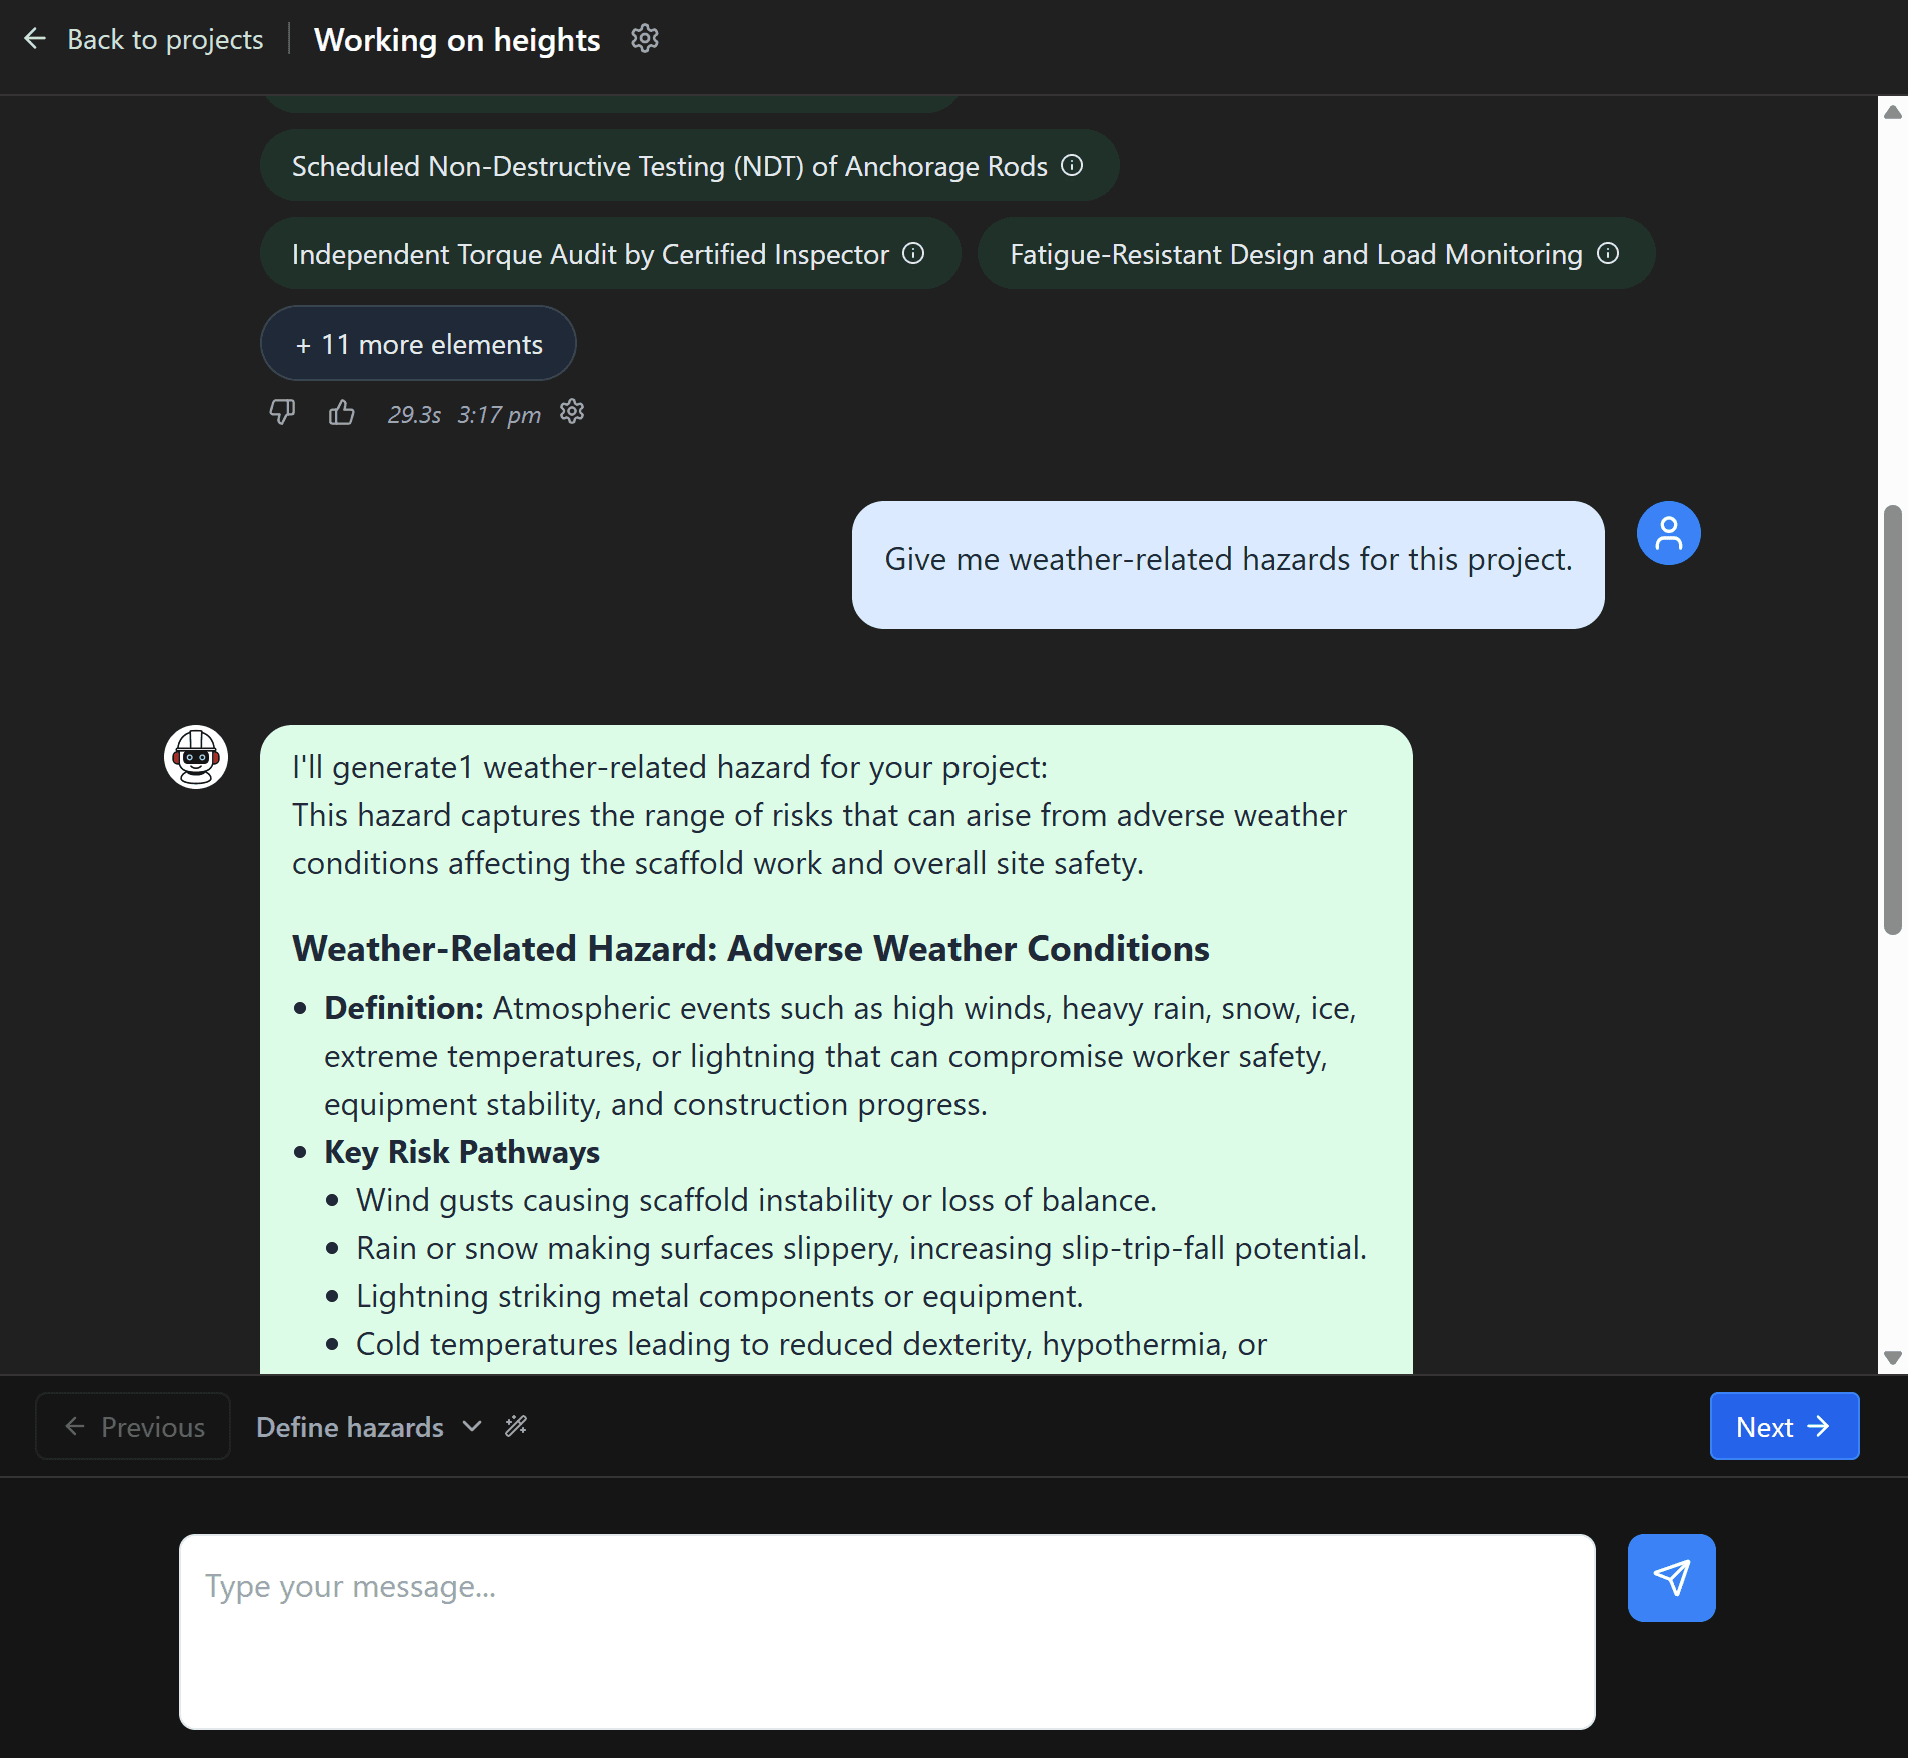Send the message with the paper plane button
Viewport: 1908px width, 1758px height.
tap(1671, 1577)
